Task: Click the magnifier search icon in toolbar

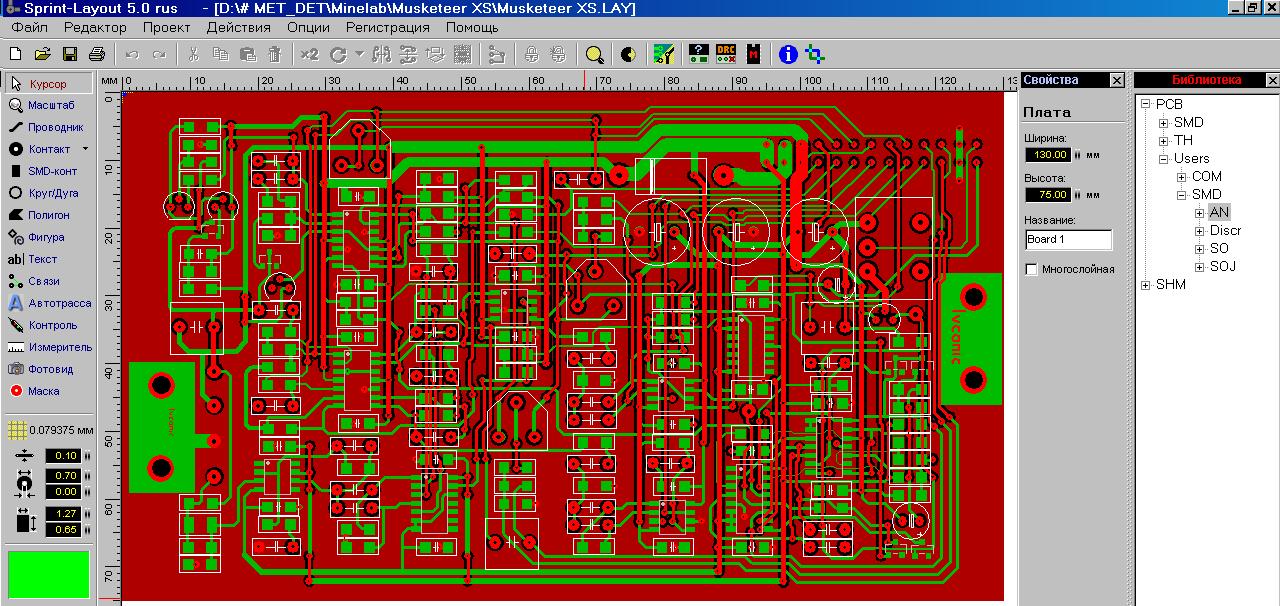Action: click(595, 54)
